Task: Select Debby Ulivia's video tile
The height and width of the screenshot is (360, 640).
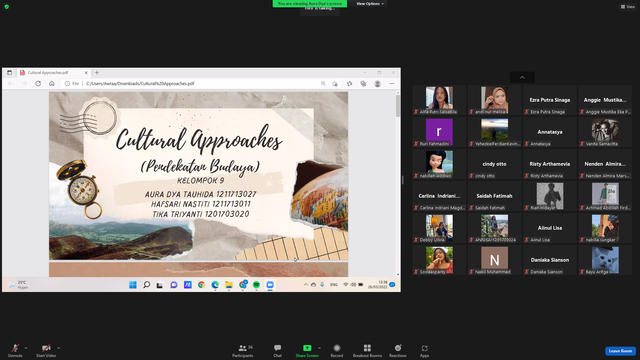Action: point(439,228)
